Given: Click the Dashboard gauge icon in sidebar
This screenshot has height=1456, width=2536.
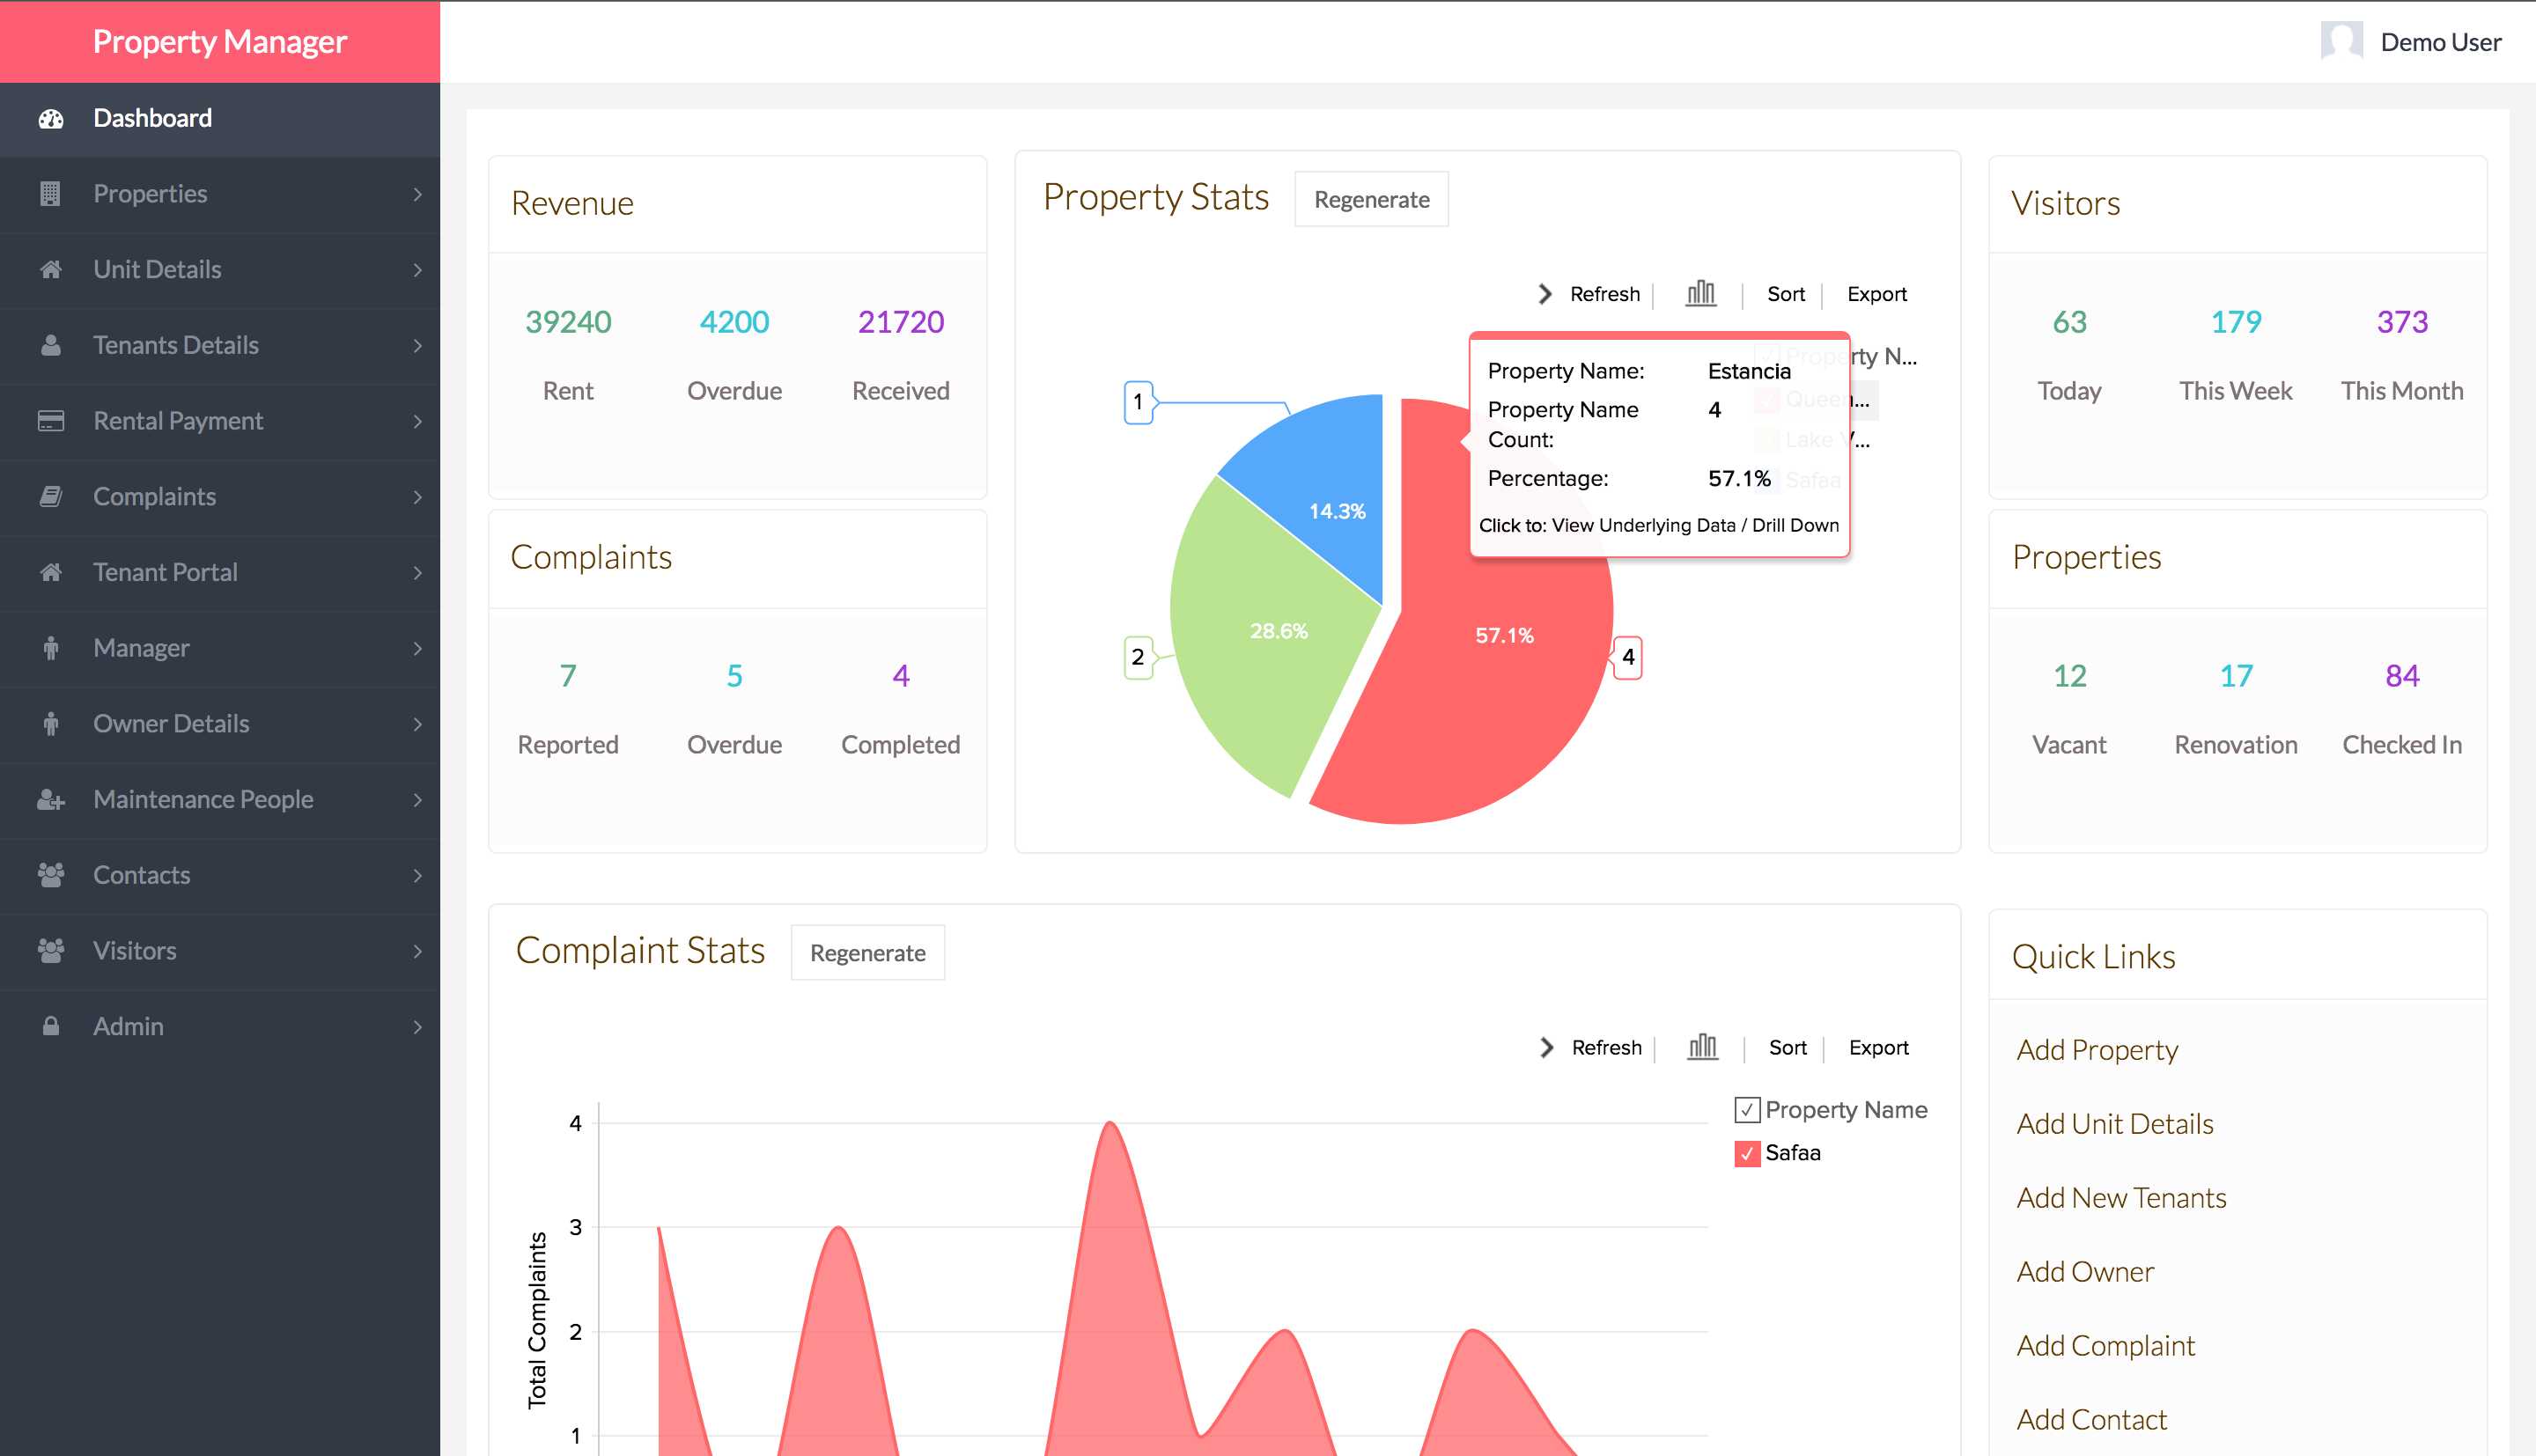Looking at the screenshot, I should [x=51, y=119].
